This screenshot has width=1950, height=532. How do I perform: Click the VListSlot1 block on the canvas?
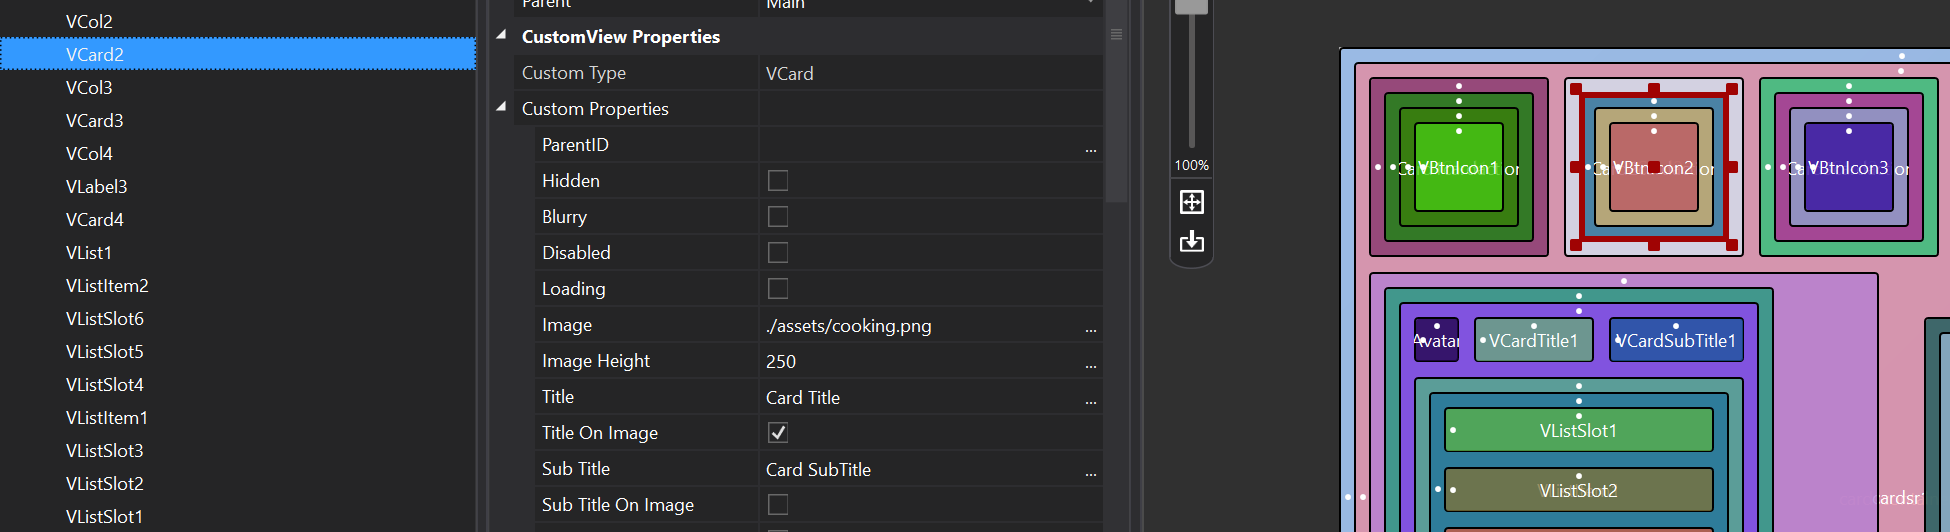(1578, 431)
